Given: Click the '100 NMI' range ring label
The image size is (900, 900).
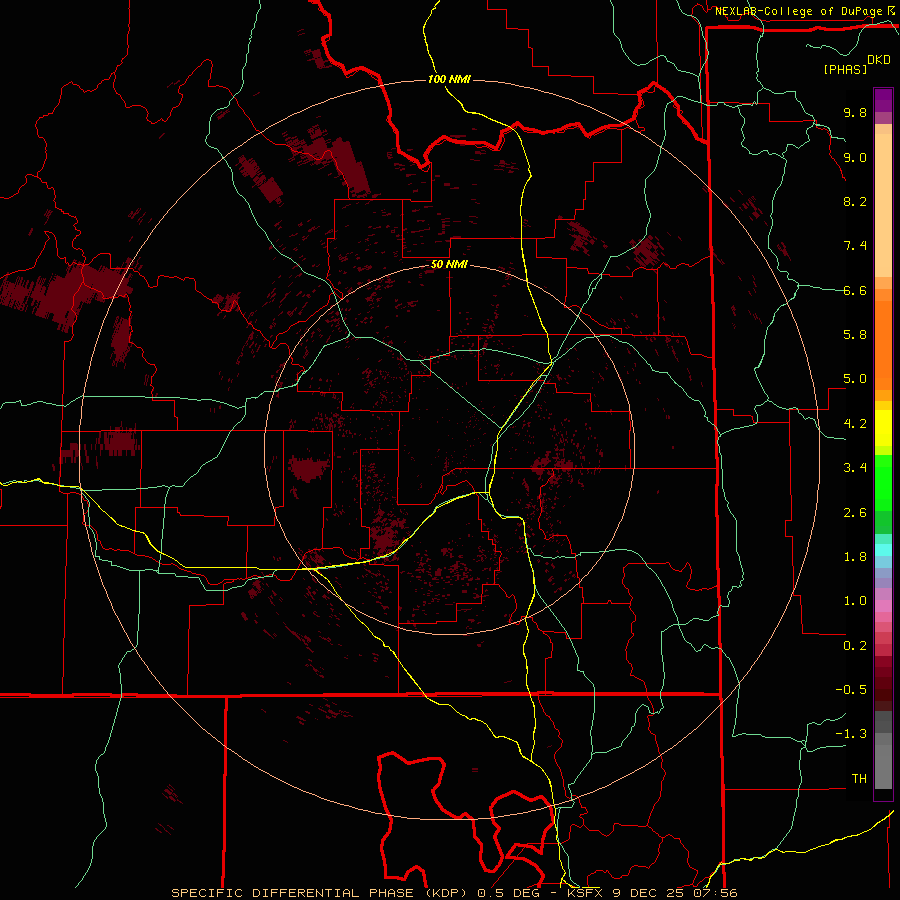Looking at the screenshot, I should pyautogui.click(x=449, y=79).
